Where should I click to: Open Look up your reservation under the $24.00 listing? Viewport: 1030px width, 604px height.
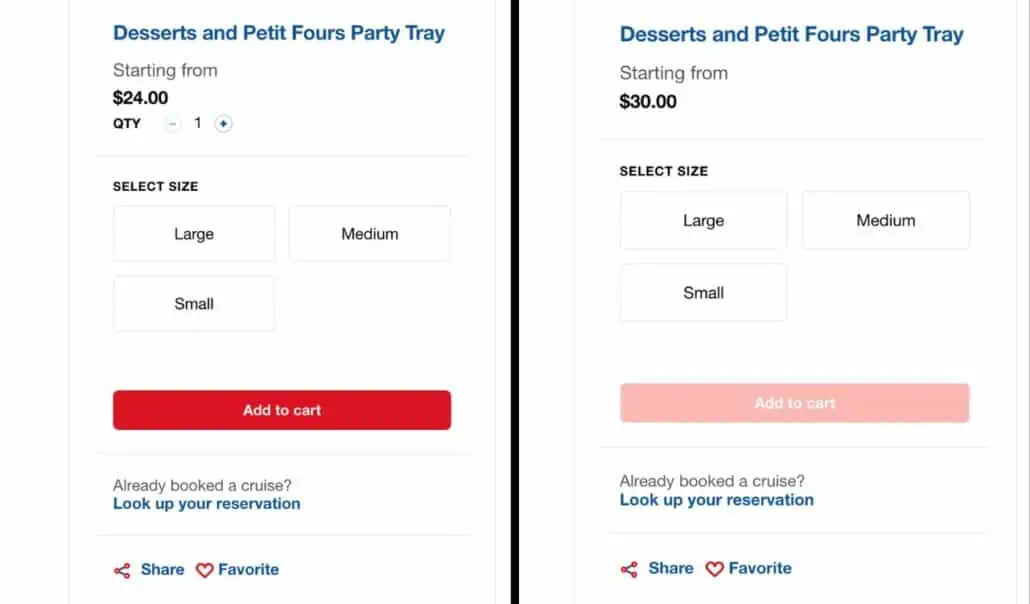pos(206,504)
